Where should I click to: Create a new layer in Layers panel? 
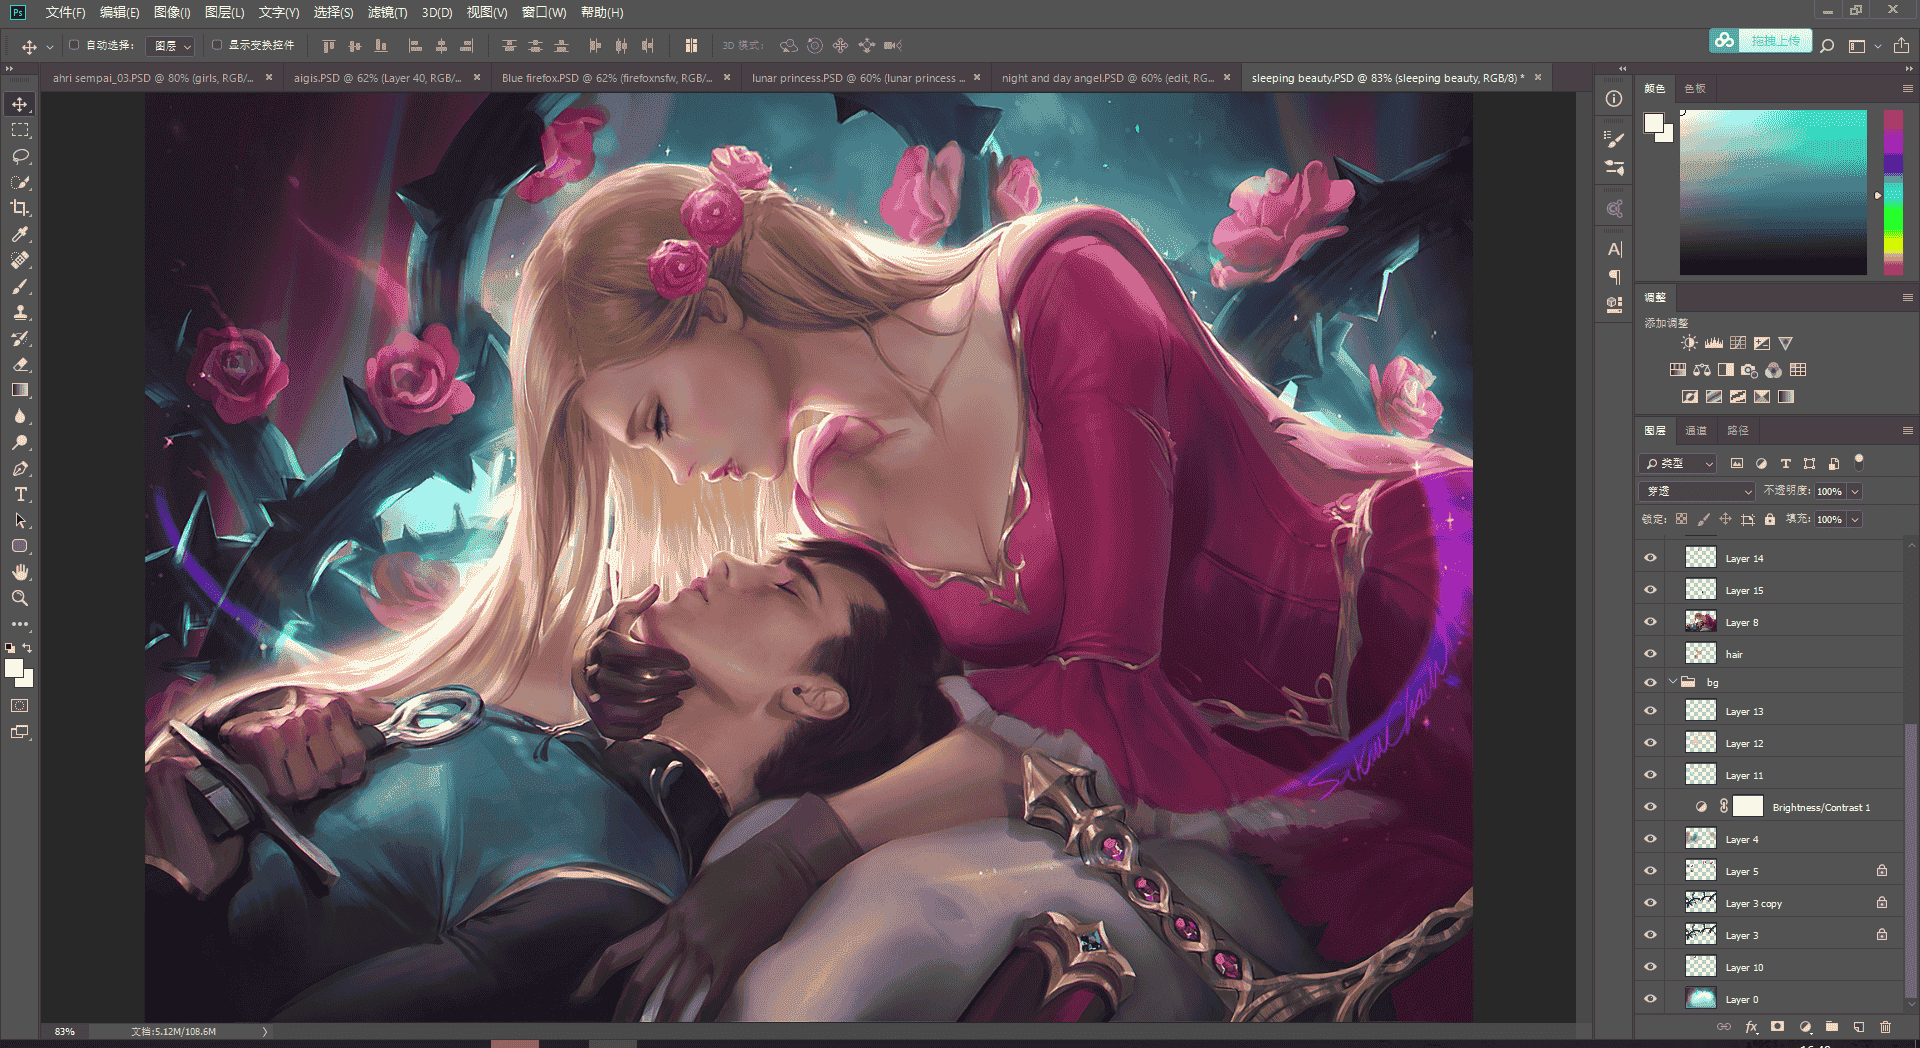1859,1027
